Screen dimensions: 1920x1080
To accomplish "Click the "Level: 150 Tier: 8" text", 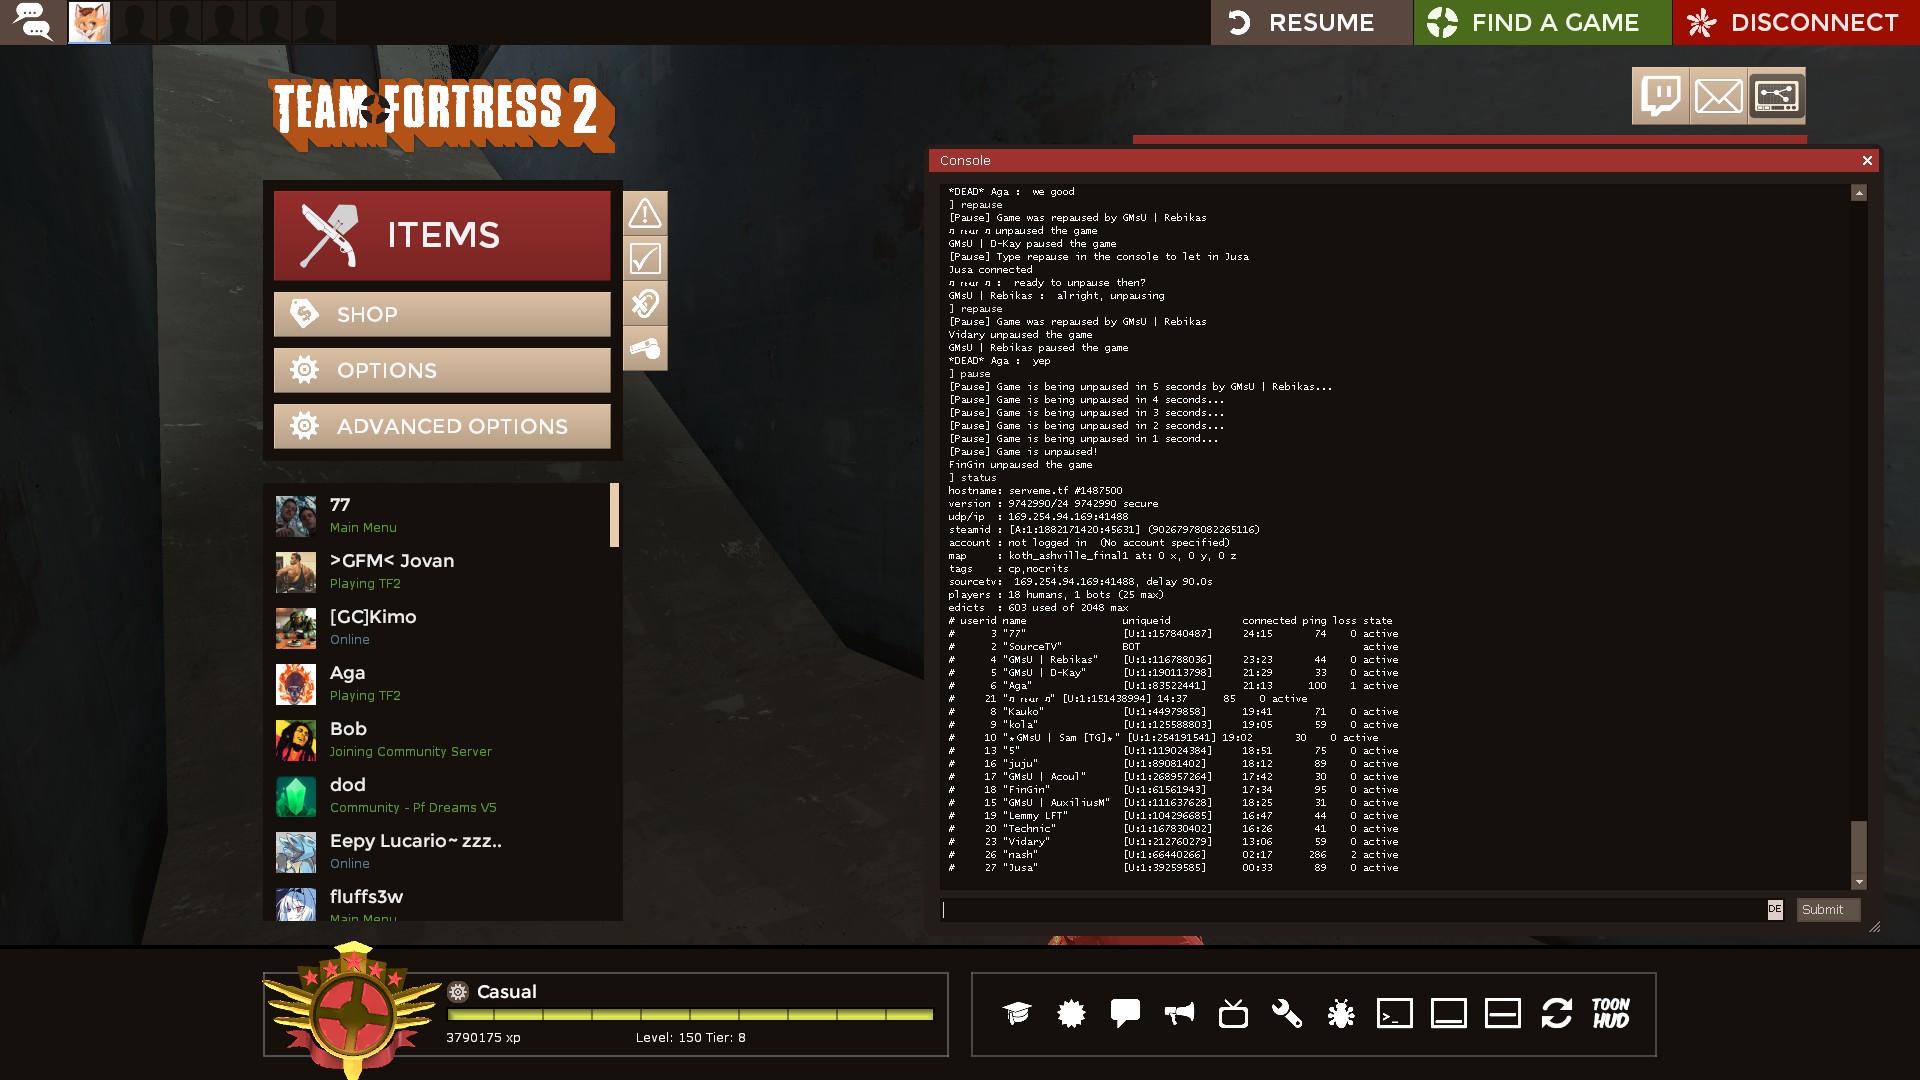I will pos(690,1038).
